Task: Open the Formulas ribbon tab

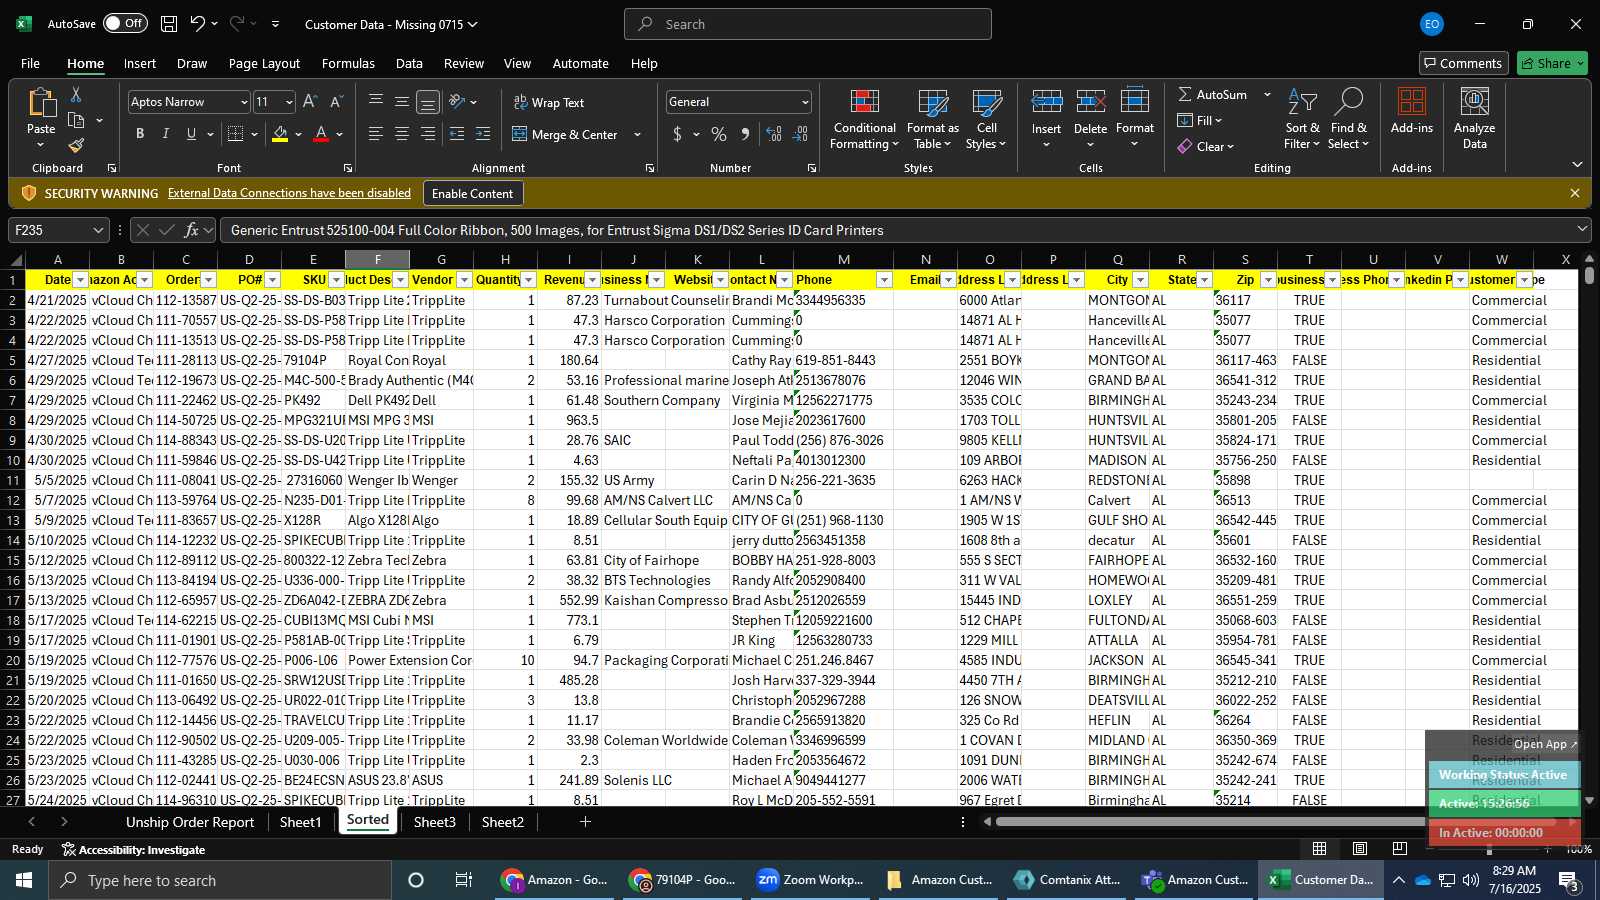Action: (348, 63)
